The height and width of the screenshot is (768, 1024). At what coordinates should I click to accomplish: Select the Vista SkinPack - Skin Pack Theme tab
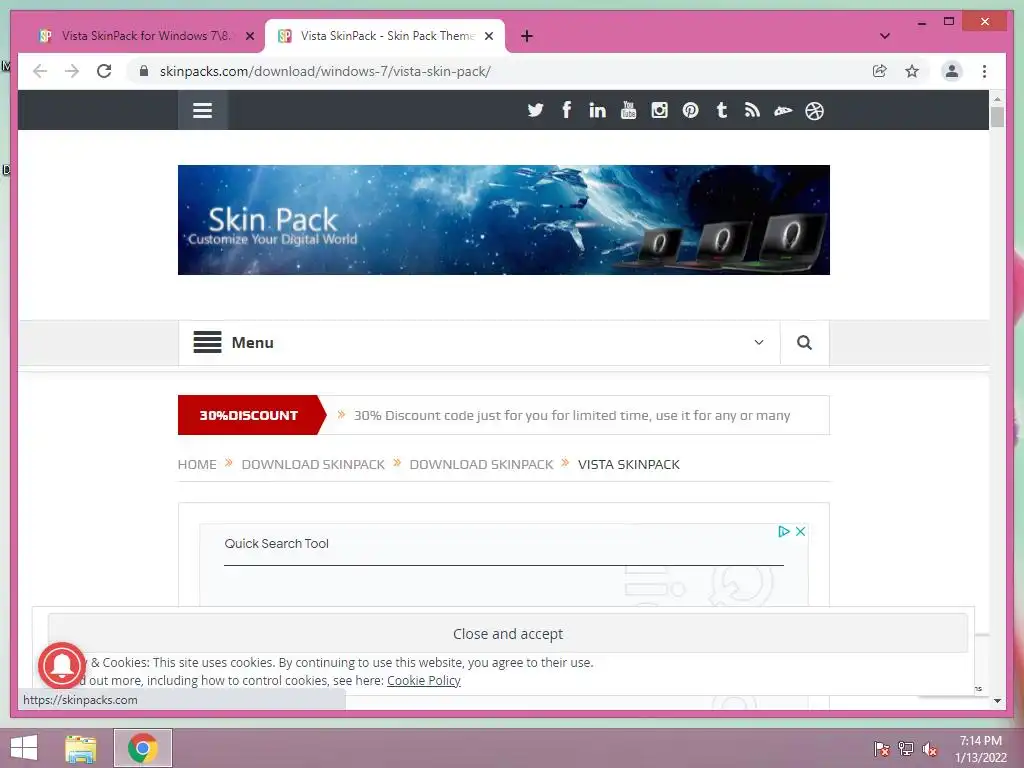coord(387,36)
